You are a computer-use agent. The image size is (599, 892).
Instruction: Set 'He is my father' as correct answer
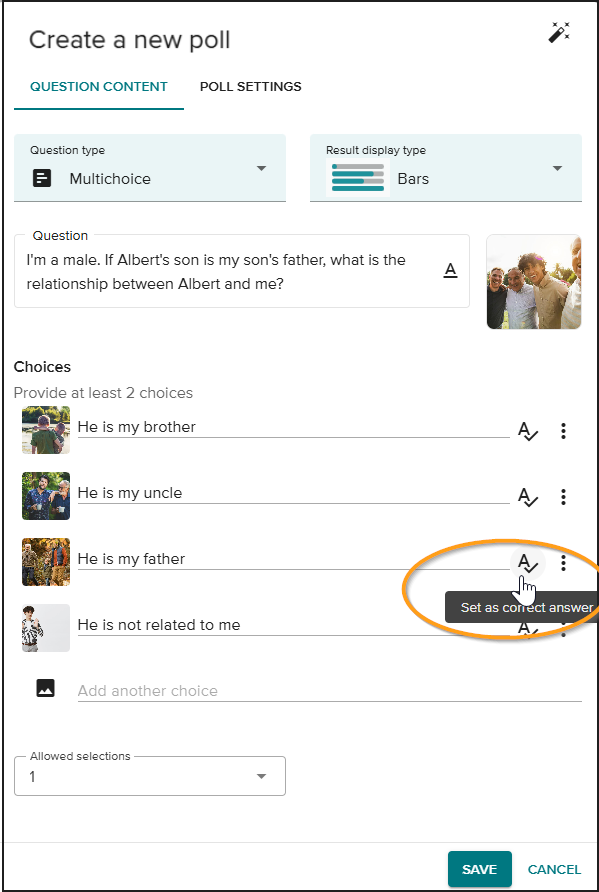pyautogui.click(x=528, y=563)
